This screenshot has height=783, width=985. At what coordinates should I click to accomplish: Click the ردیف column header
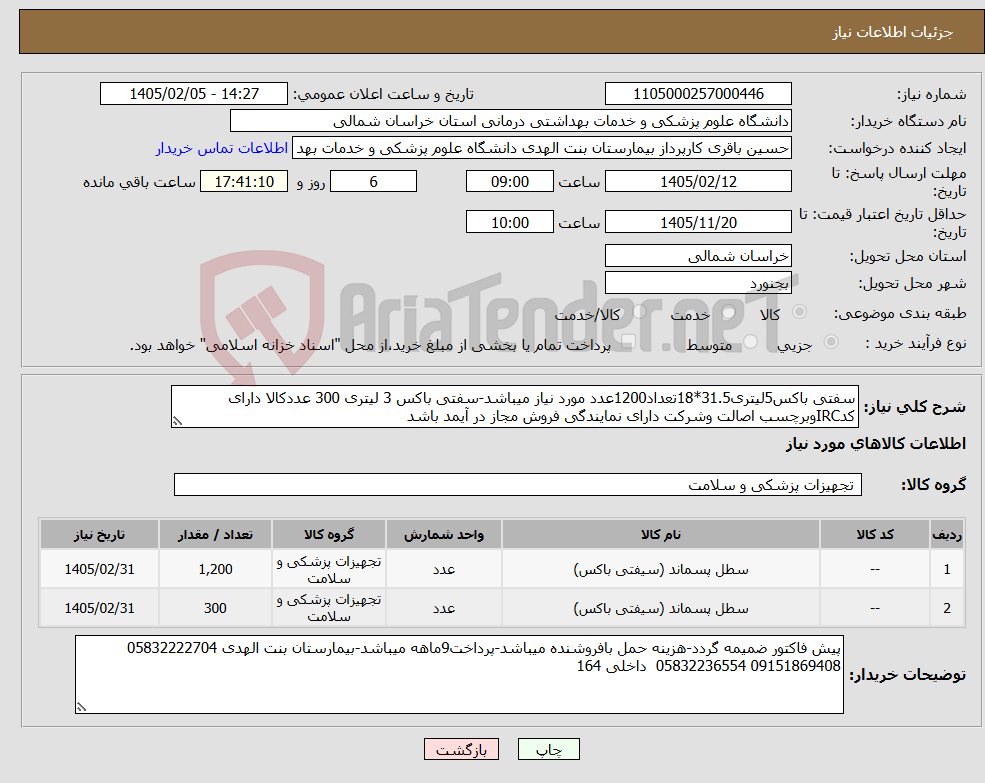(x=947, y=534)
